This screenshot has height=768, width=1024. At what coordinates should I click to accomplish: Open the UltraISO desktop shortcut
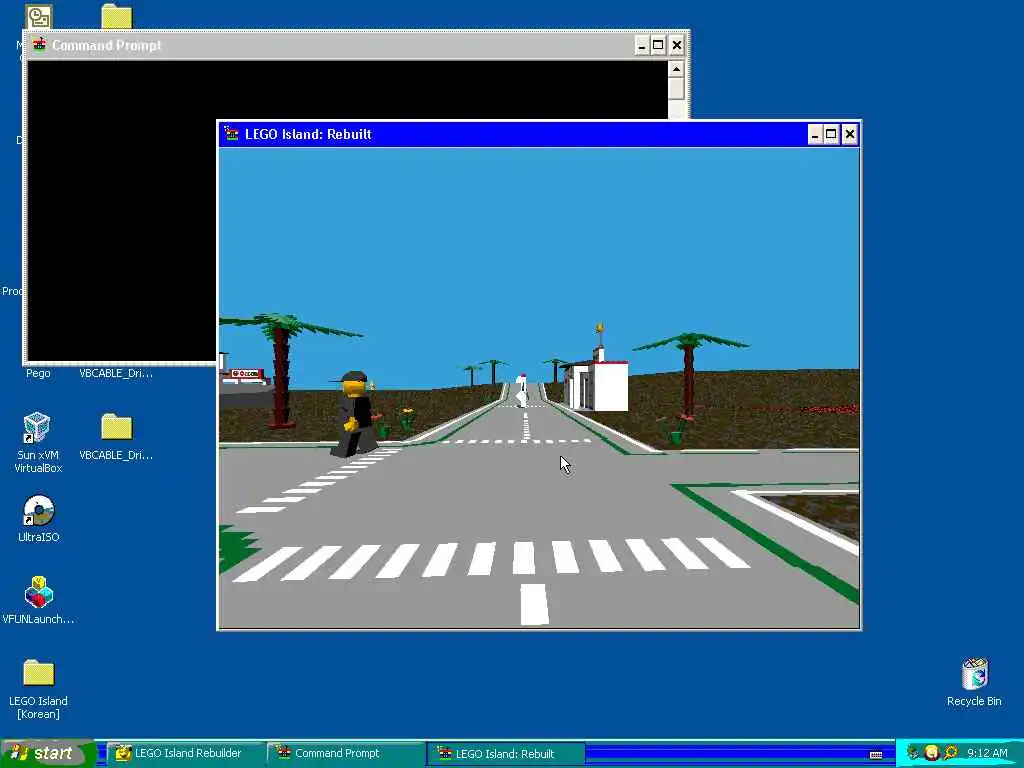click(x=38, y=519)
